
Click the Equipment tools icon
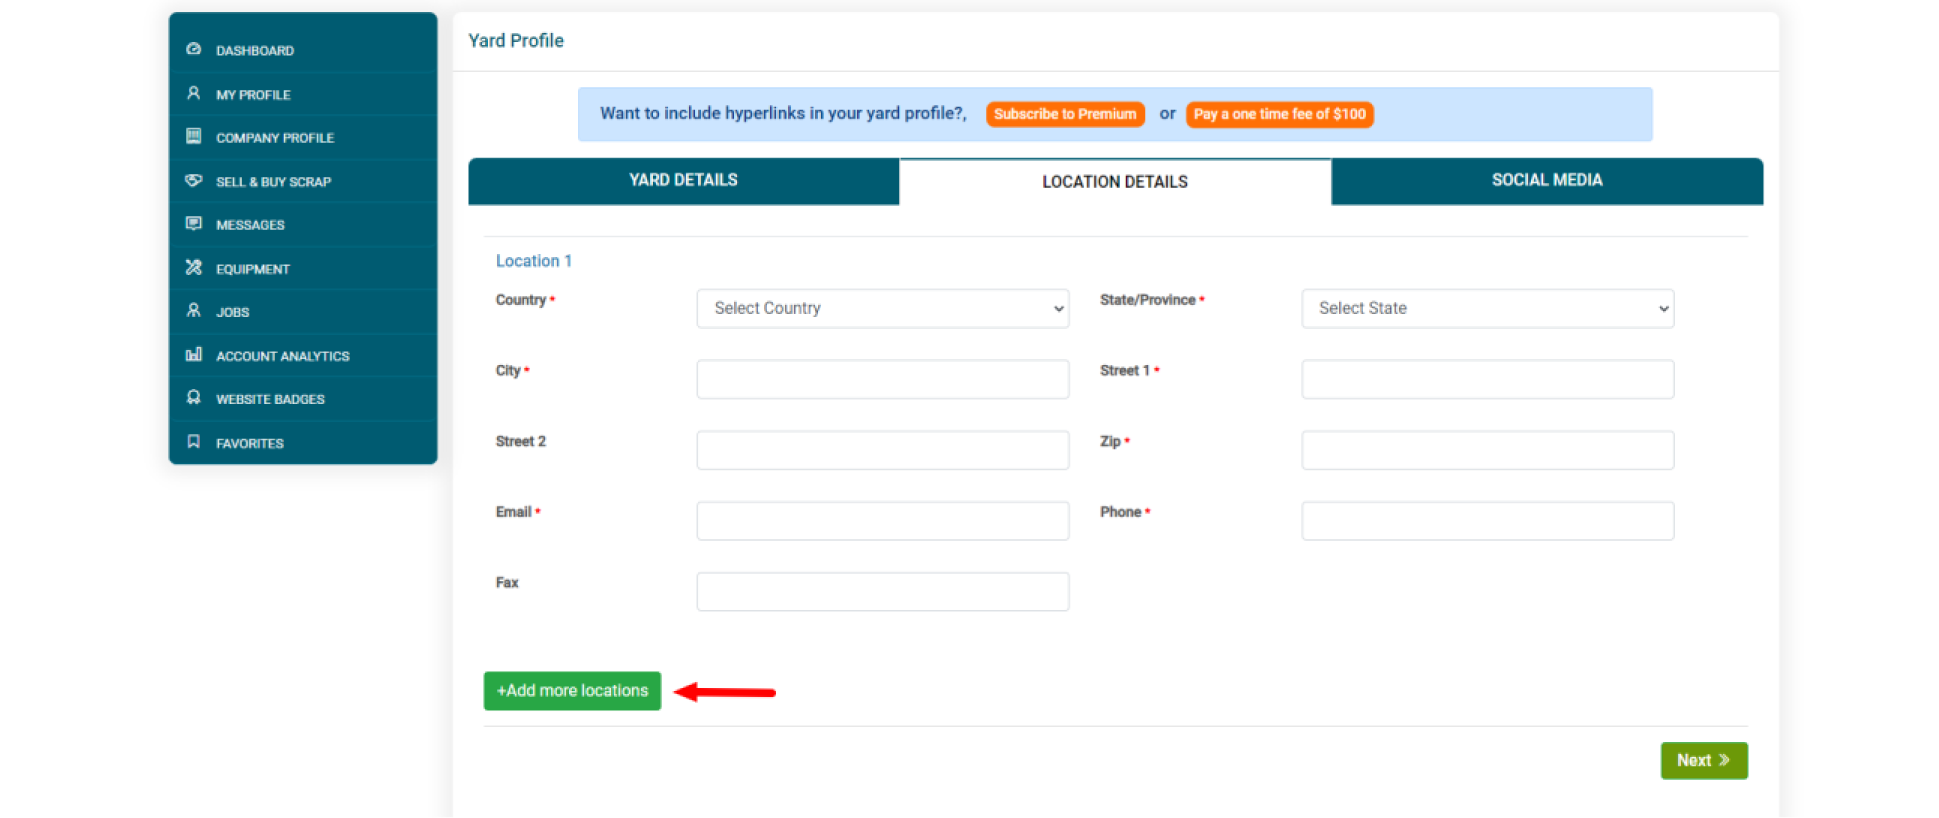click(194, 267)
